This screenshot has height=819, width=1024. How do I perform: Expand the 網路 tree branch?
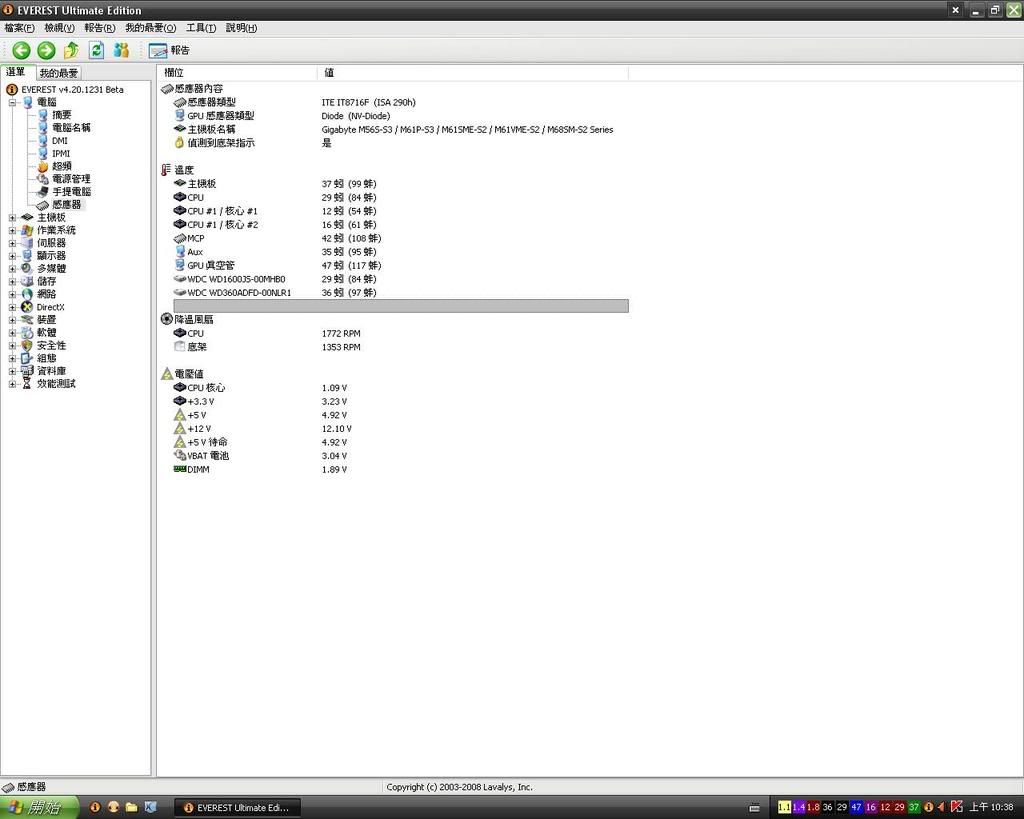coord(12,295)
